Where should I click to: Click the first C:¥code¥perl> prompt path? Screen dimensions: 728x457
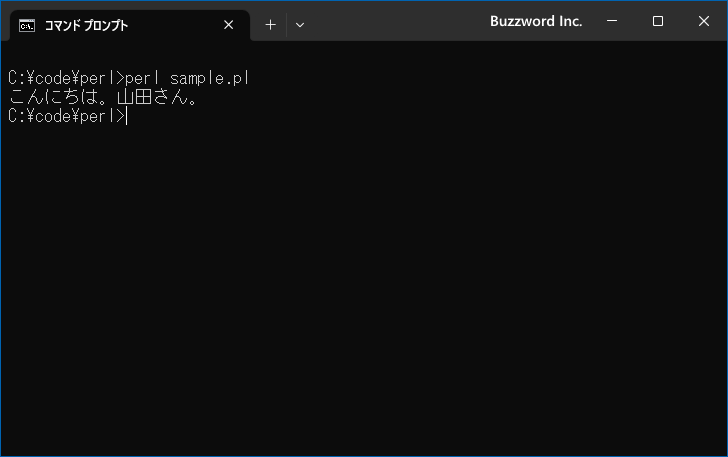[67, 78]
